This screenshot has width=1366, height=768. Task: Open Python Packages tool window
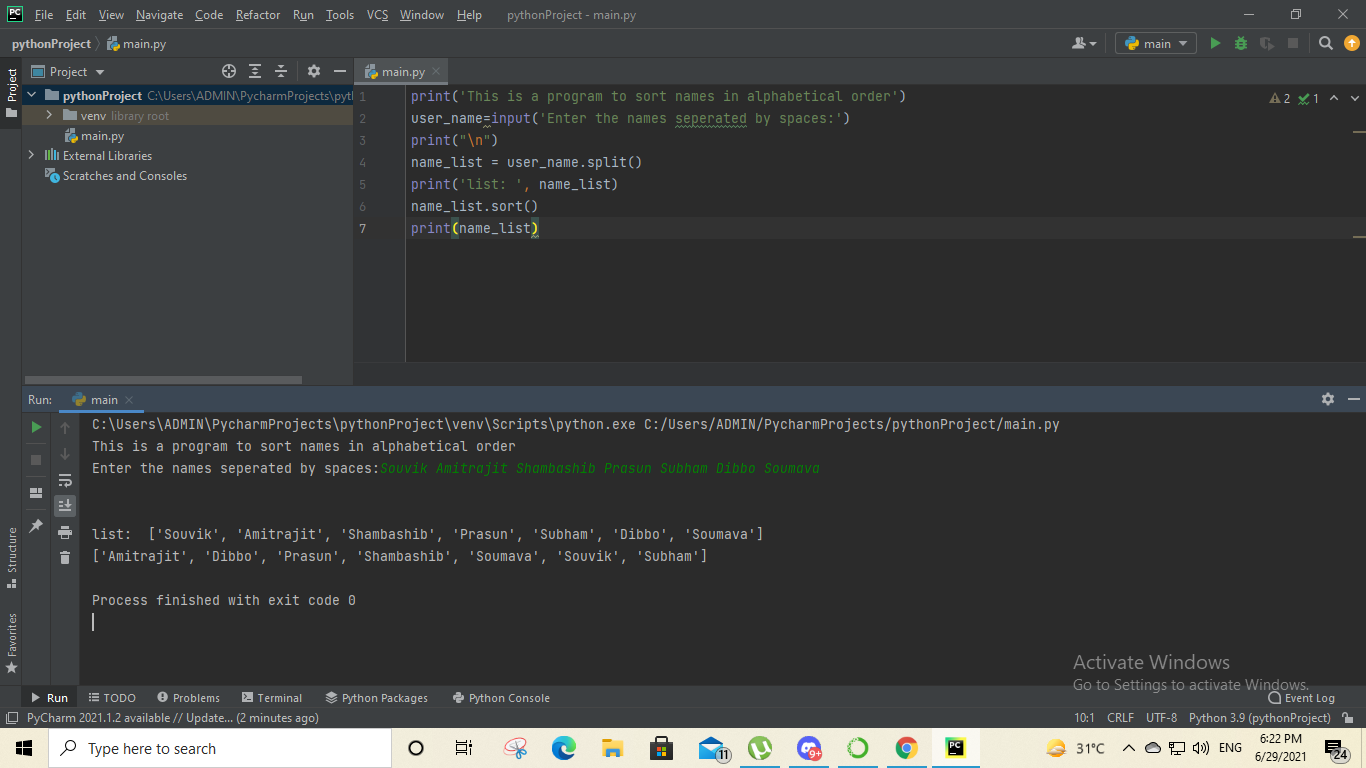[x=376, y=698]
